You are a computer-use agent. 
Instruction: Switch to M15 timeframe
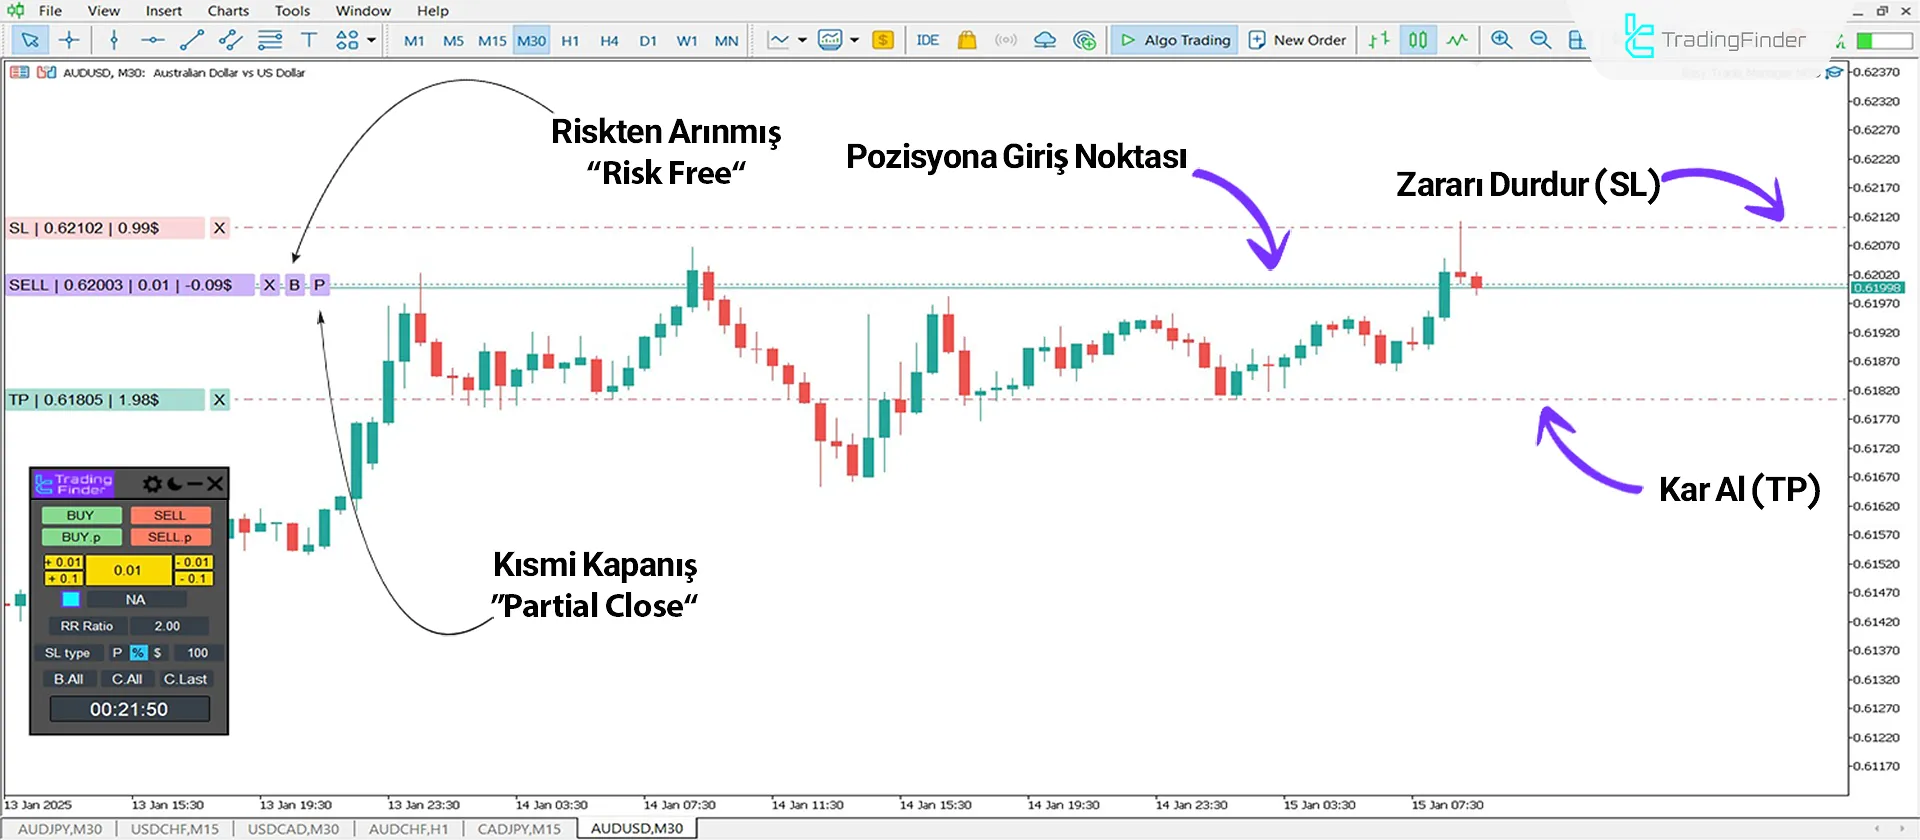click(x=492, y=41)
